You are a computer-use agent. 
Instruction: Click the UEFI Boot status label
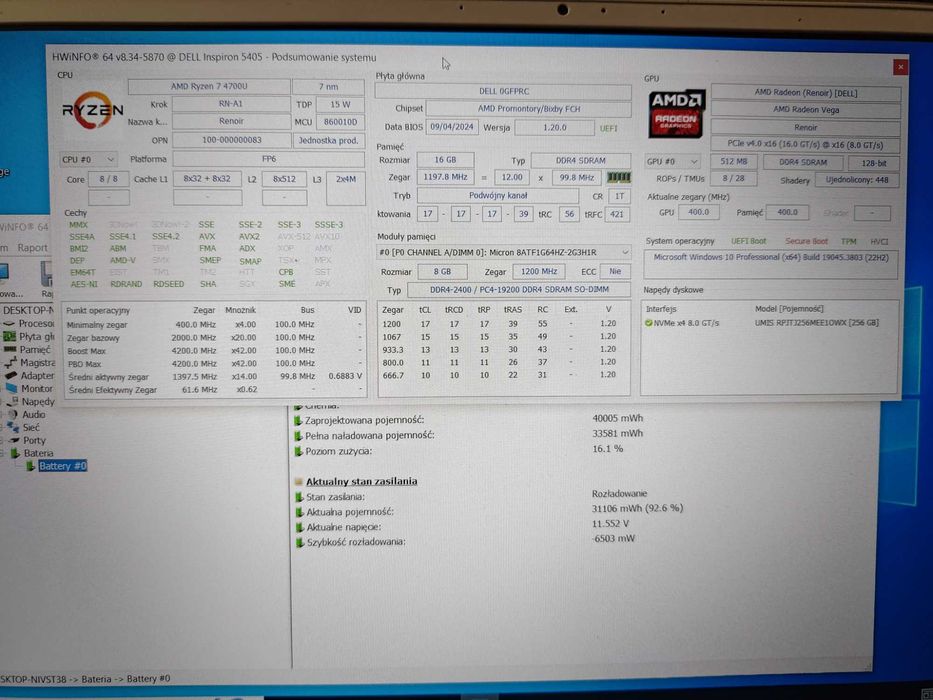pyautogui.click(x=749, y=241)
